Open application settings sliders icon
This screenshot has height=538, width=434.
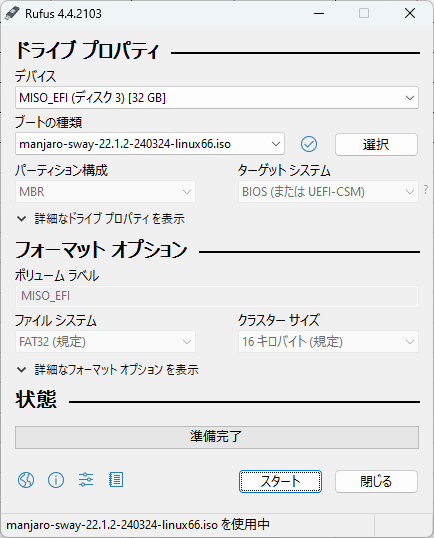click(x=86, y=480)
